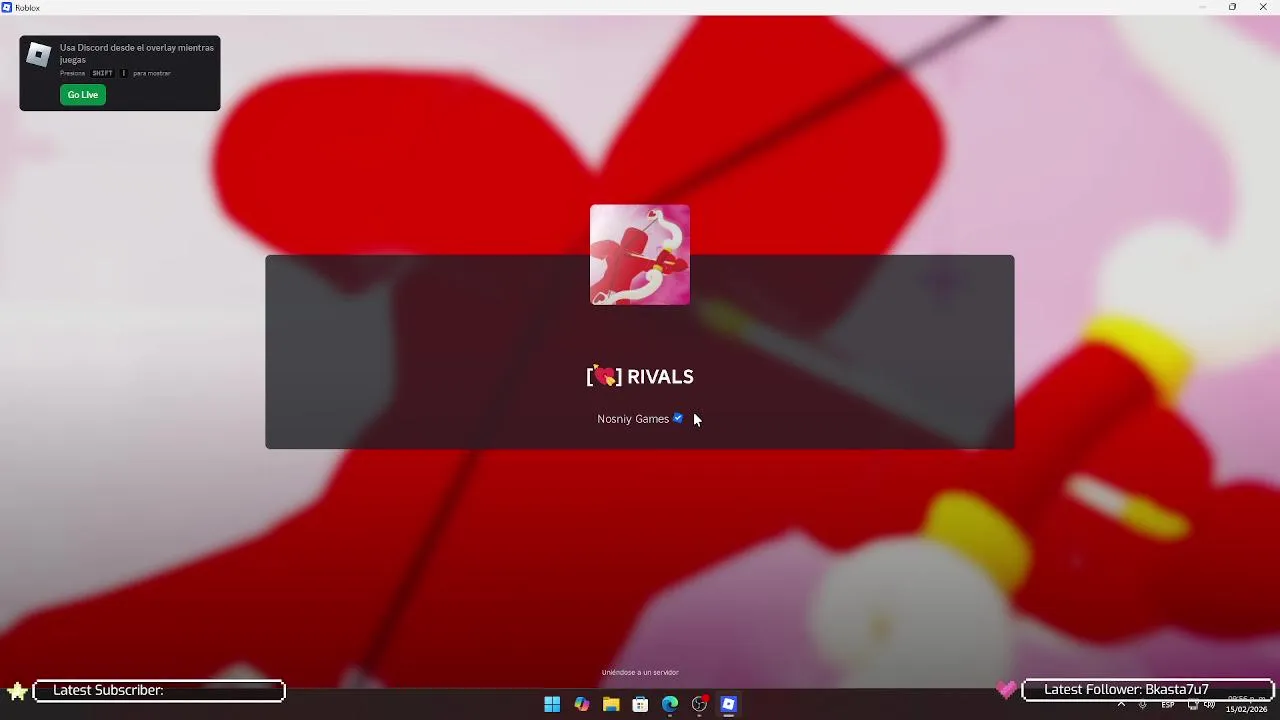Click the 'Usa Discord desde el overlay' message text

(x=137, y=53)
